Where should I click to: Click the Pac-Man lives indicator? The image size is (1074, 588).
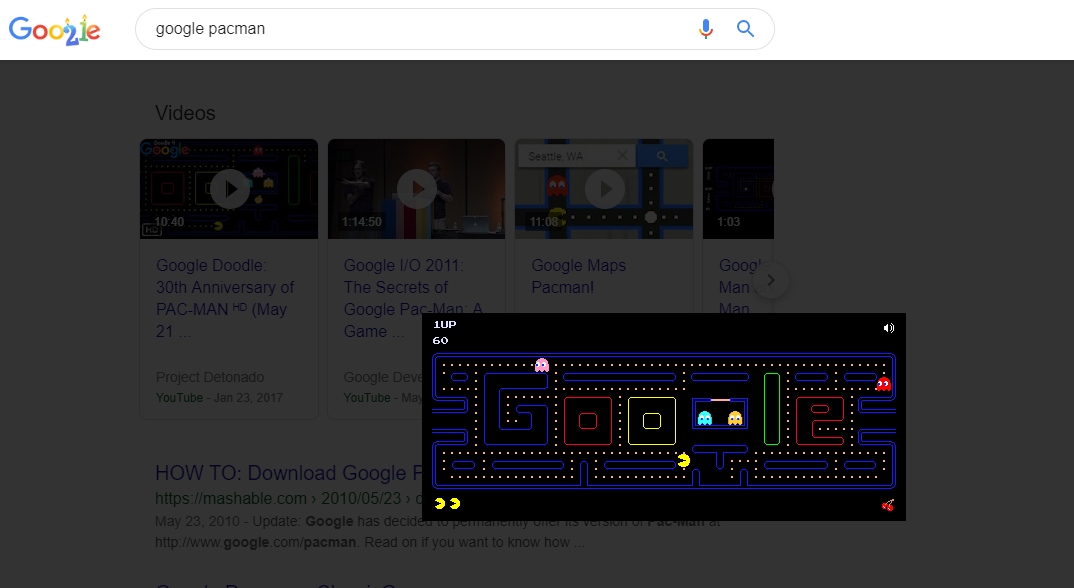pos(447,504)
